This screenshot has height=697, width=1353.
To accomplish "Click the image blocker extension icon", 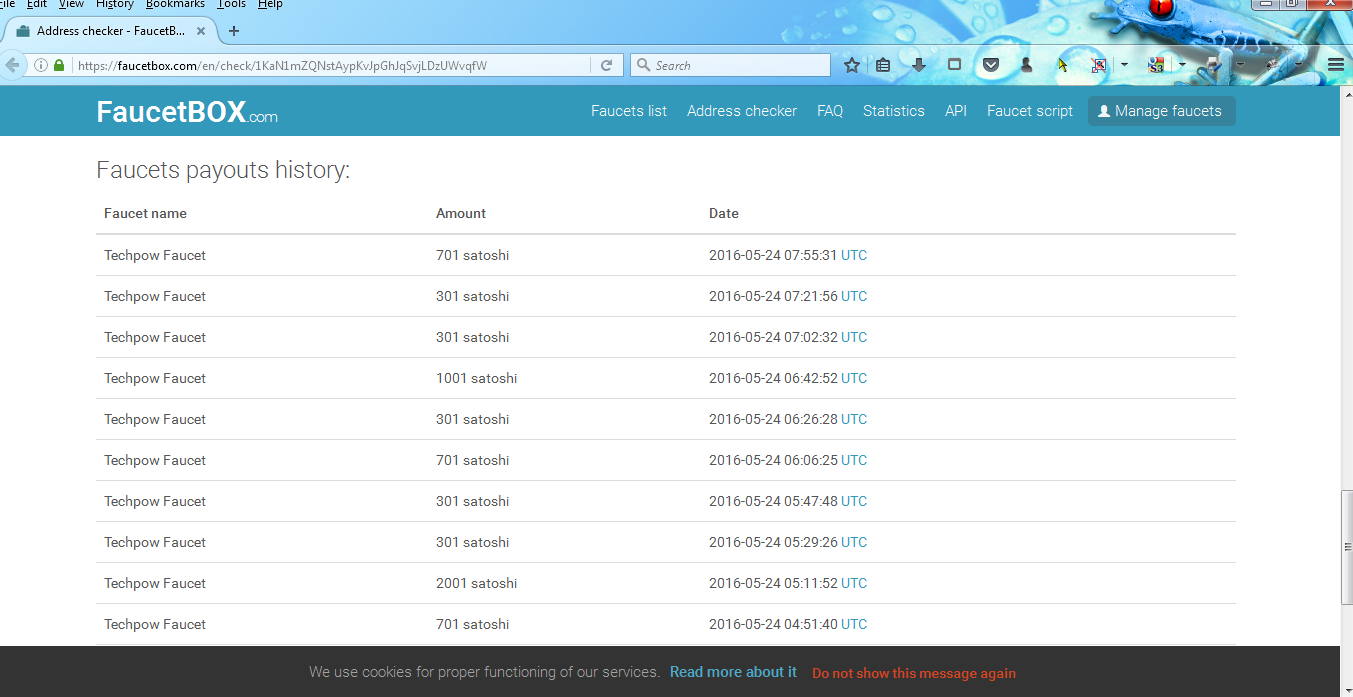I will click(1098, 65).
